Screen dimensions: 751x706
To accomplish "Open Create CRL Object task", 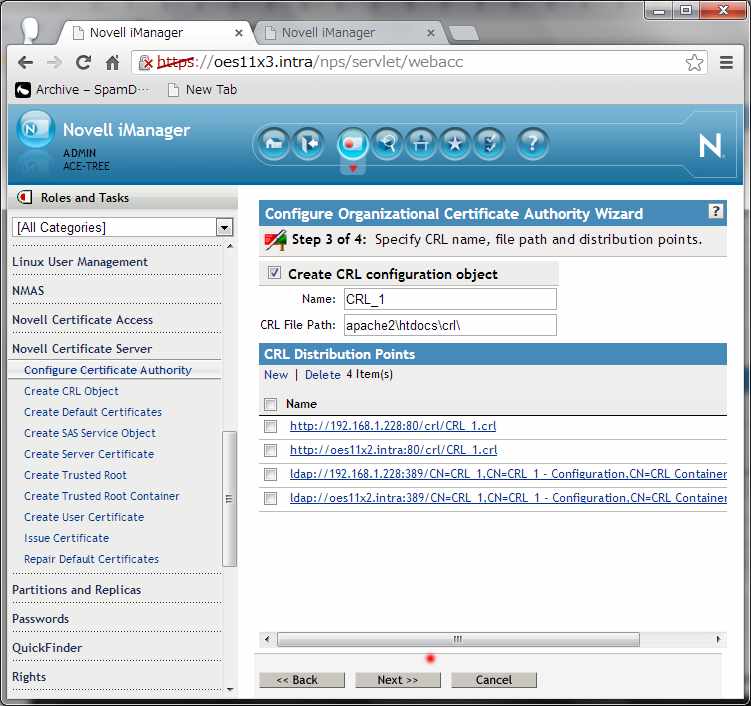I will click(x=71, y=391).
